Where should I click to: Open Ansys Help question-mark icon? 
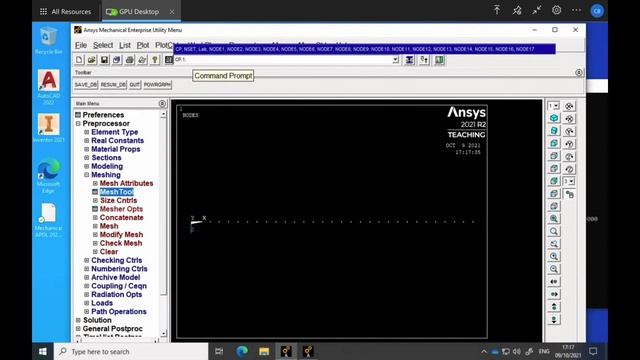point(155,60)
